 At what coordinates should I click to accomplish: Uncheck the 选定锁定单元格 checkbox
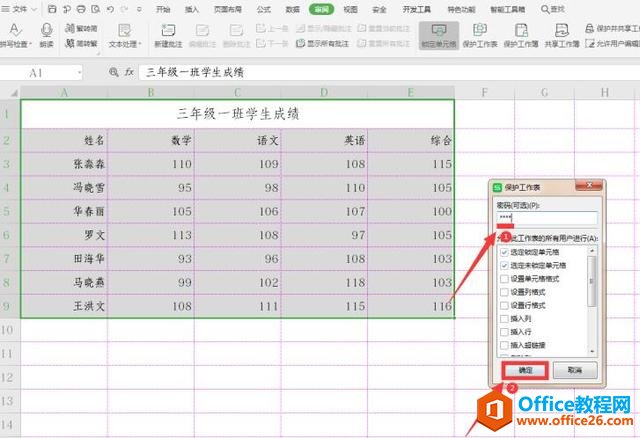tap(502, 251)
